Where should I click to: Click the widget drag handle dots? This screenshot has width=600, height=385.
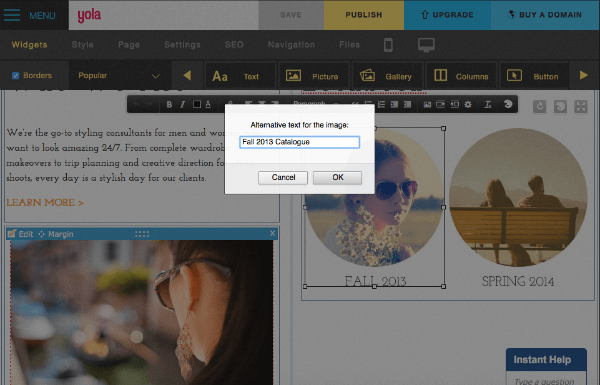[142, 234]
